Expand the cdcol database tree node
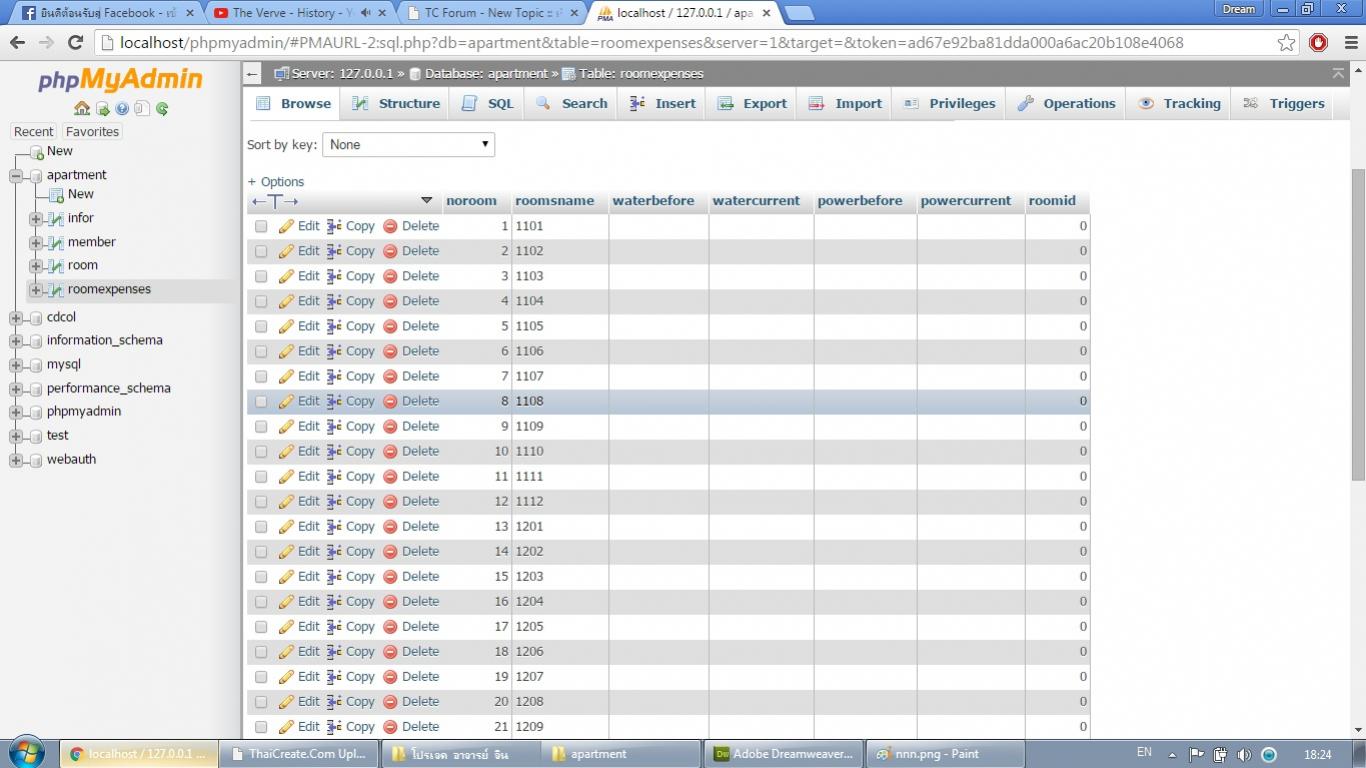The width and height of the screenshot is (1366, 768). coord(16,318)
